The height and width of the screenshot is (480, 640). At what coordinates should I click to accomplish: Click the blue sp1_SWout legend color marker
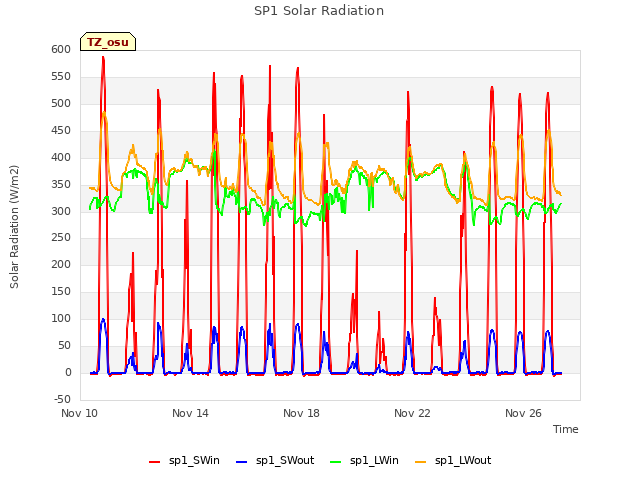coord(242,462)
